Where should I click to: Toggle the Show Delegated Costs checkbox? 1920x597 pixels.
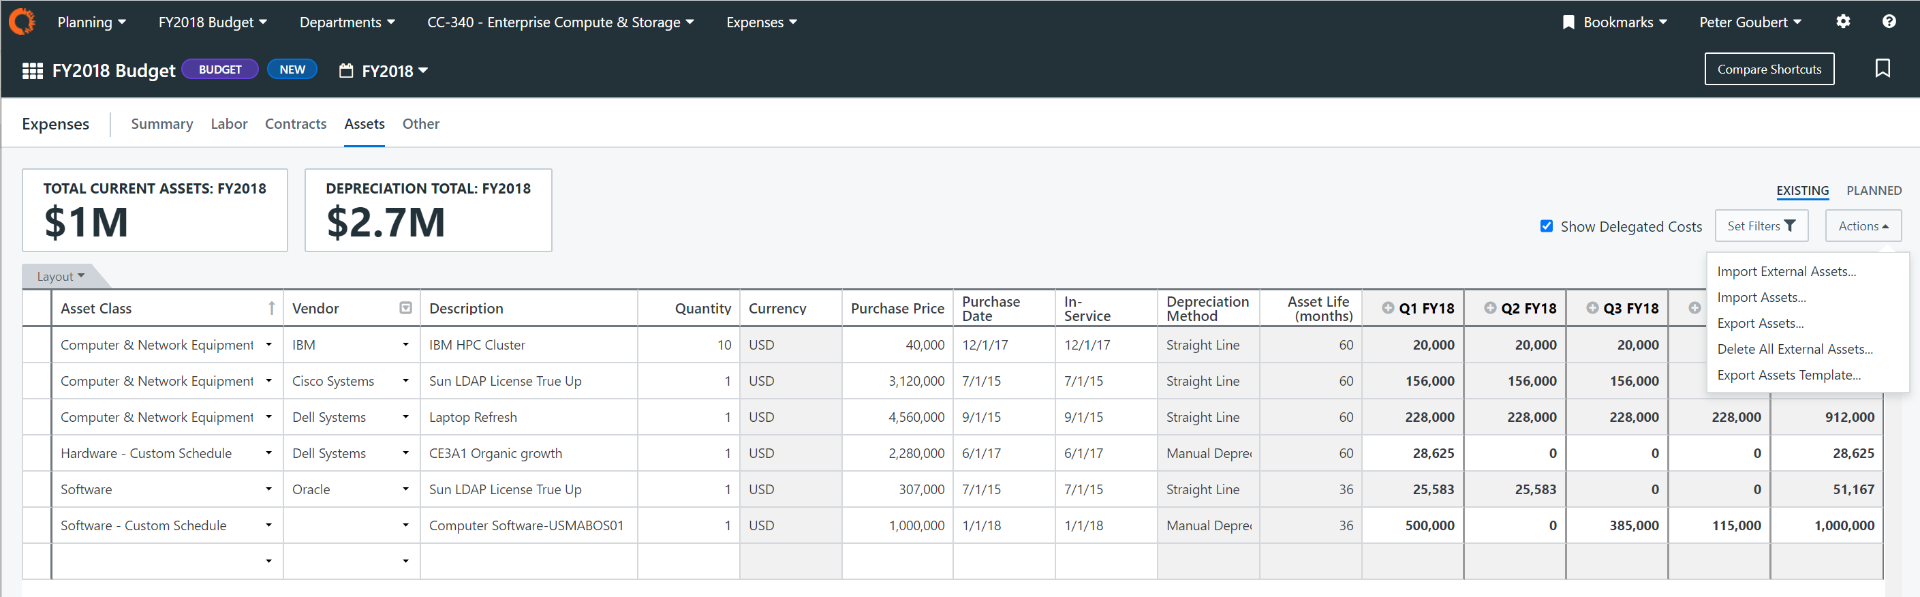tap(1547, 226)
